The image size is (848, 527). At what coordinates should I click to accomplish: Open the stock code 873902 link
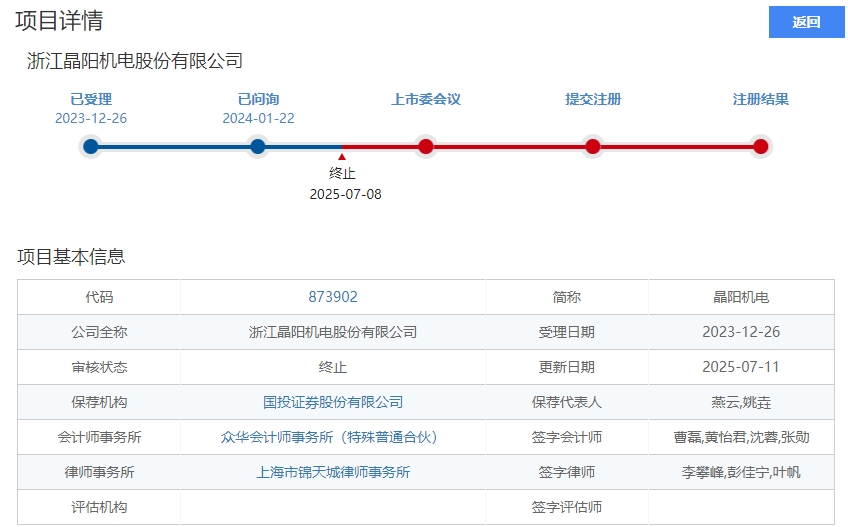point(333,297)
